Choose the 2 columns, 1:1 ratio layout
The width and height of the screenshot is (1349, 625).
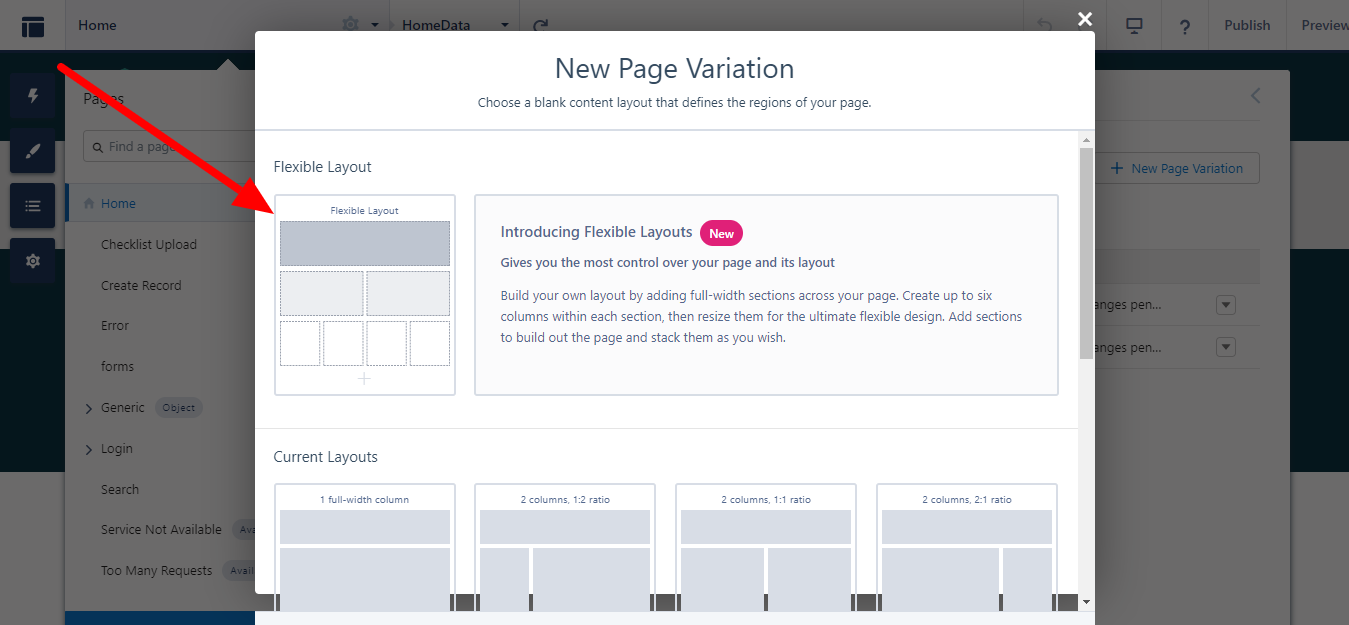(766, 548)
